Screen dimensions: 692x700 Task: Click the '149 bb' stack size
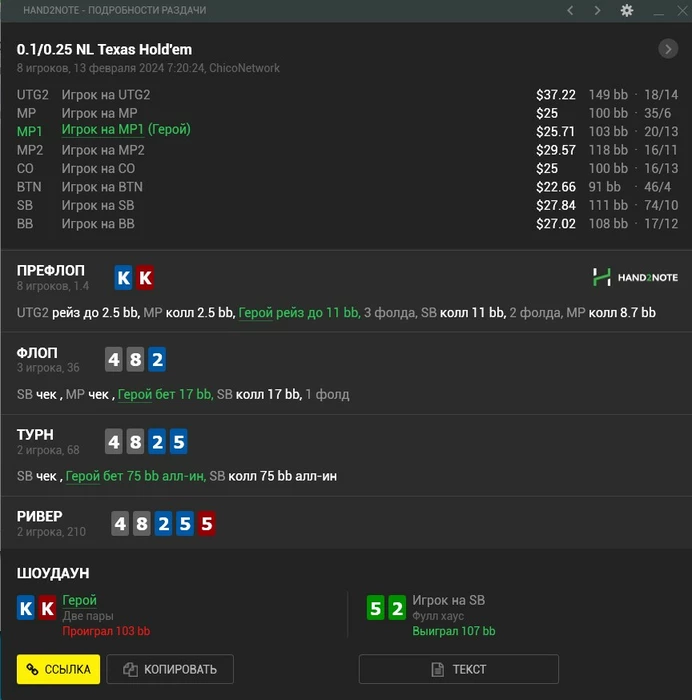point(608,95)
